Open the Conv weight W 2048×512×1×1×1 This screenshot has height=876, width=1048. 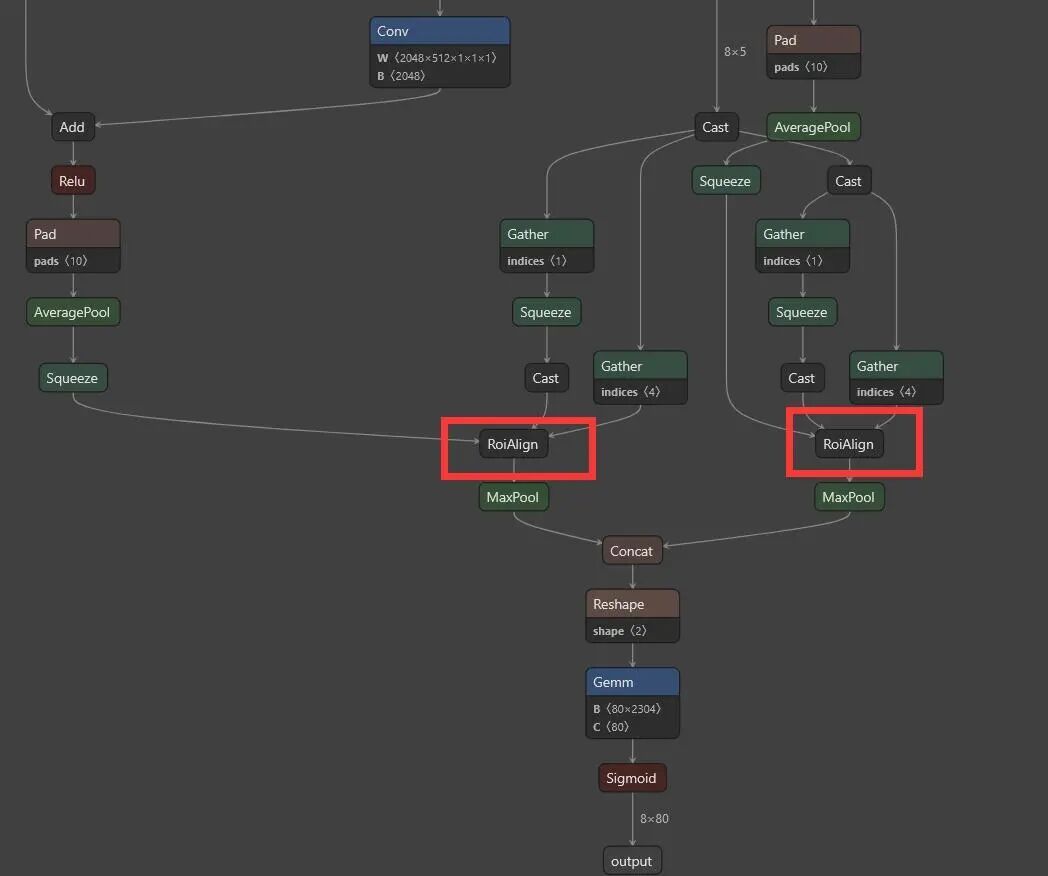437,57
